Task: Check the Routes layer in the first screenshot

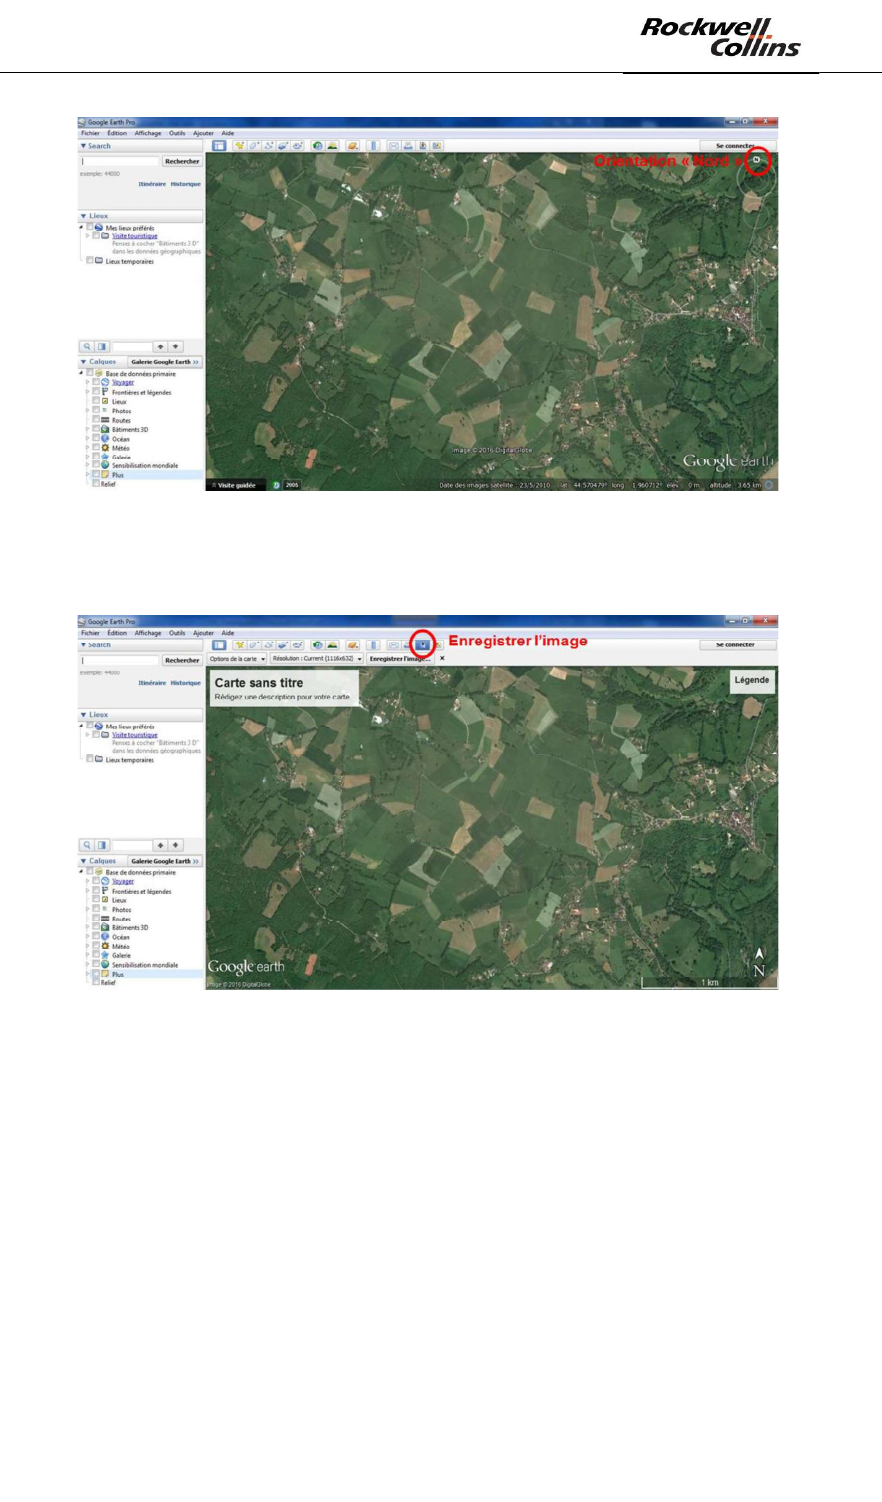Action: 96,420
